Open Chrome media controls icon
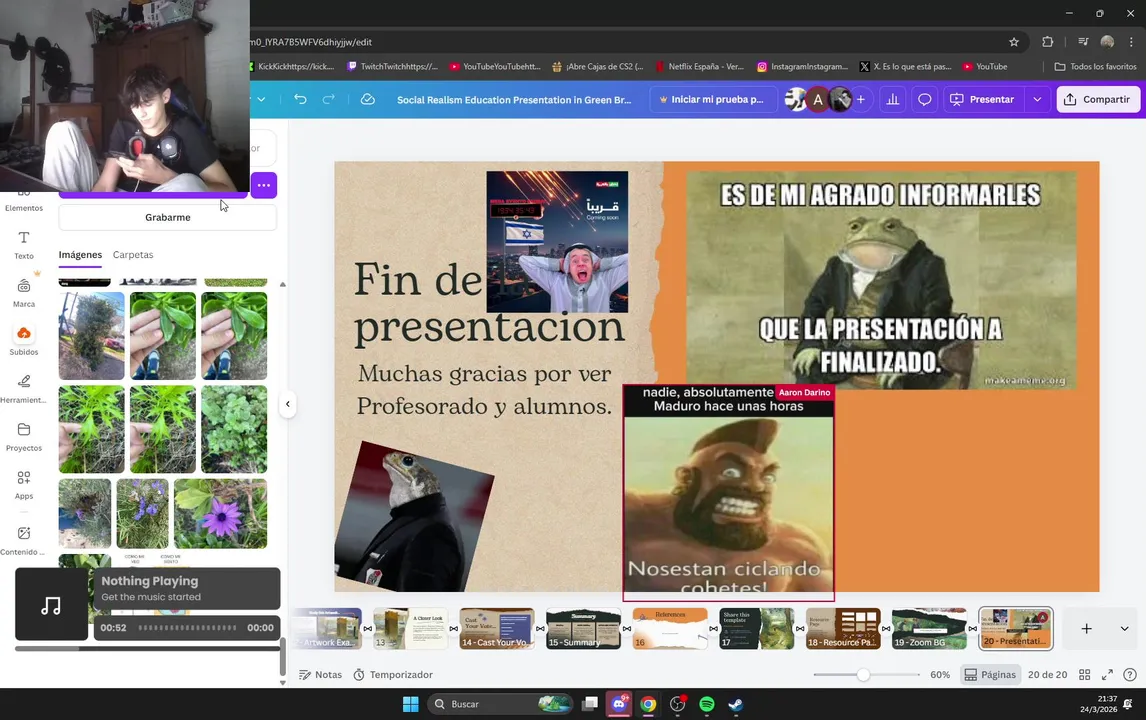The height and width of the screenshot is (720, 1146). (x=1083, y=42)
